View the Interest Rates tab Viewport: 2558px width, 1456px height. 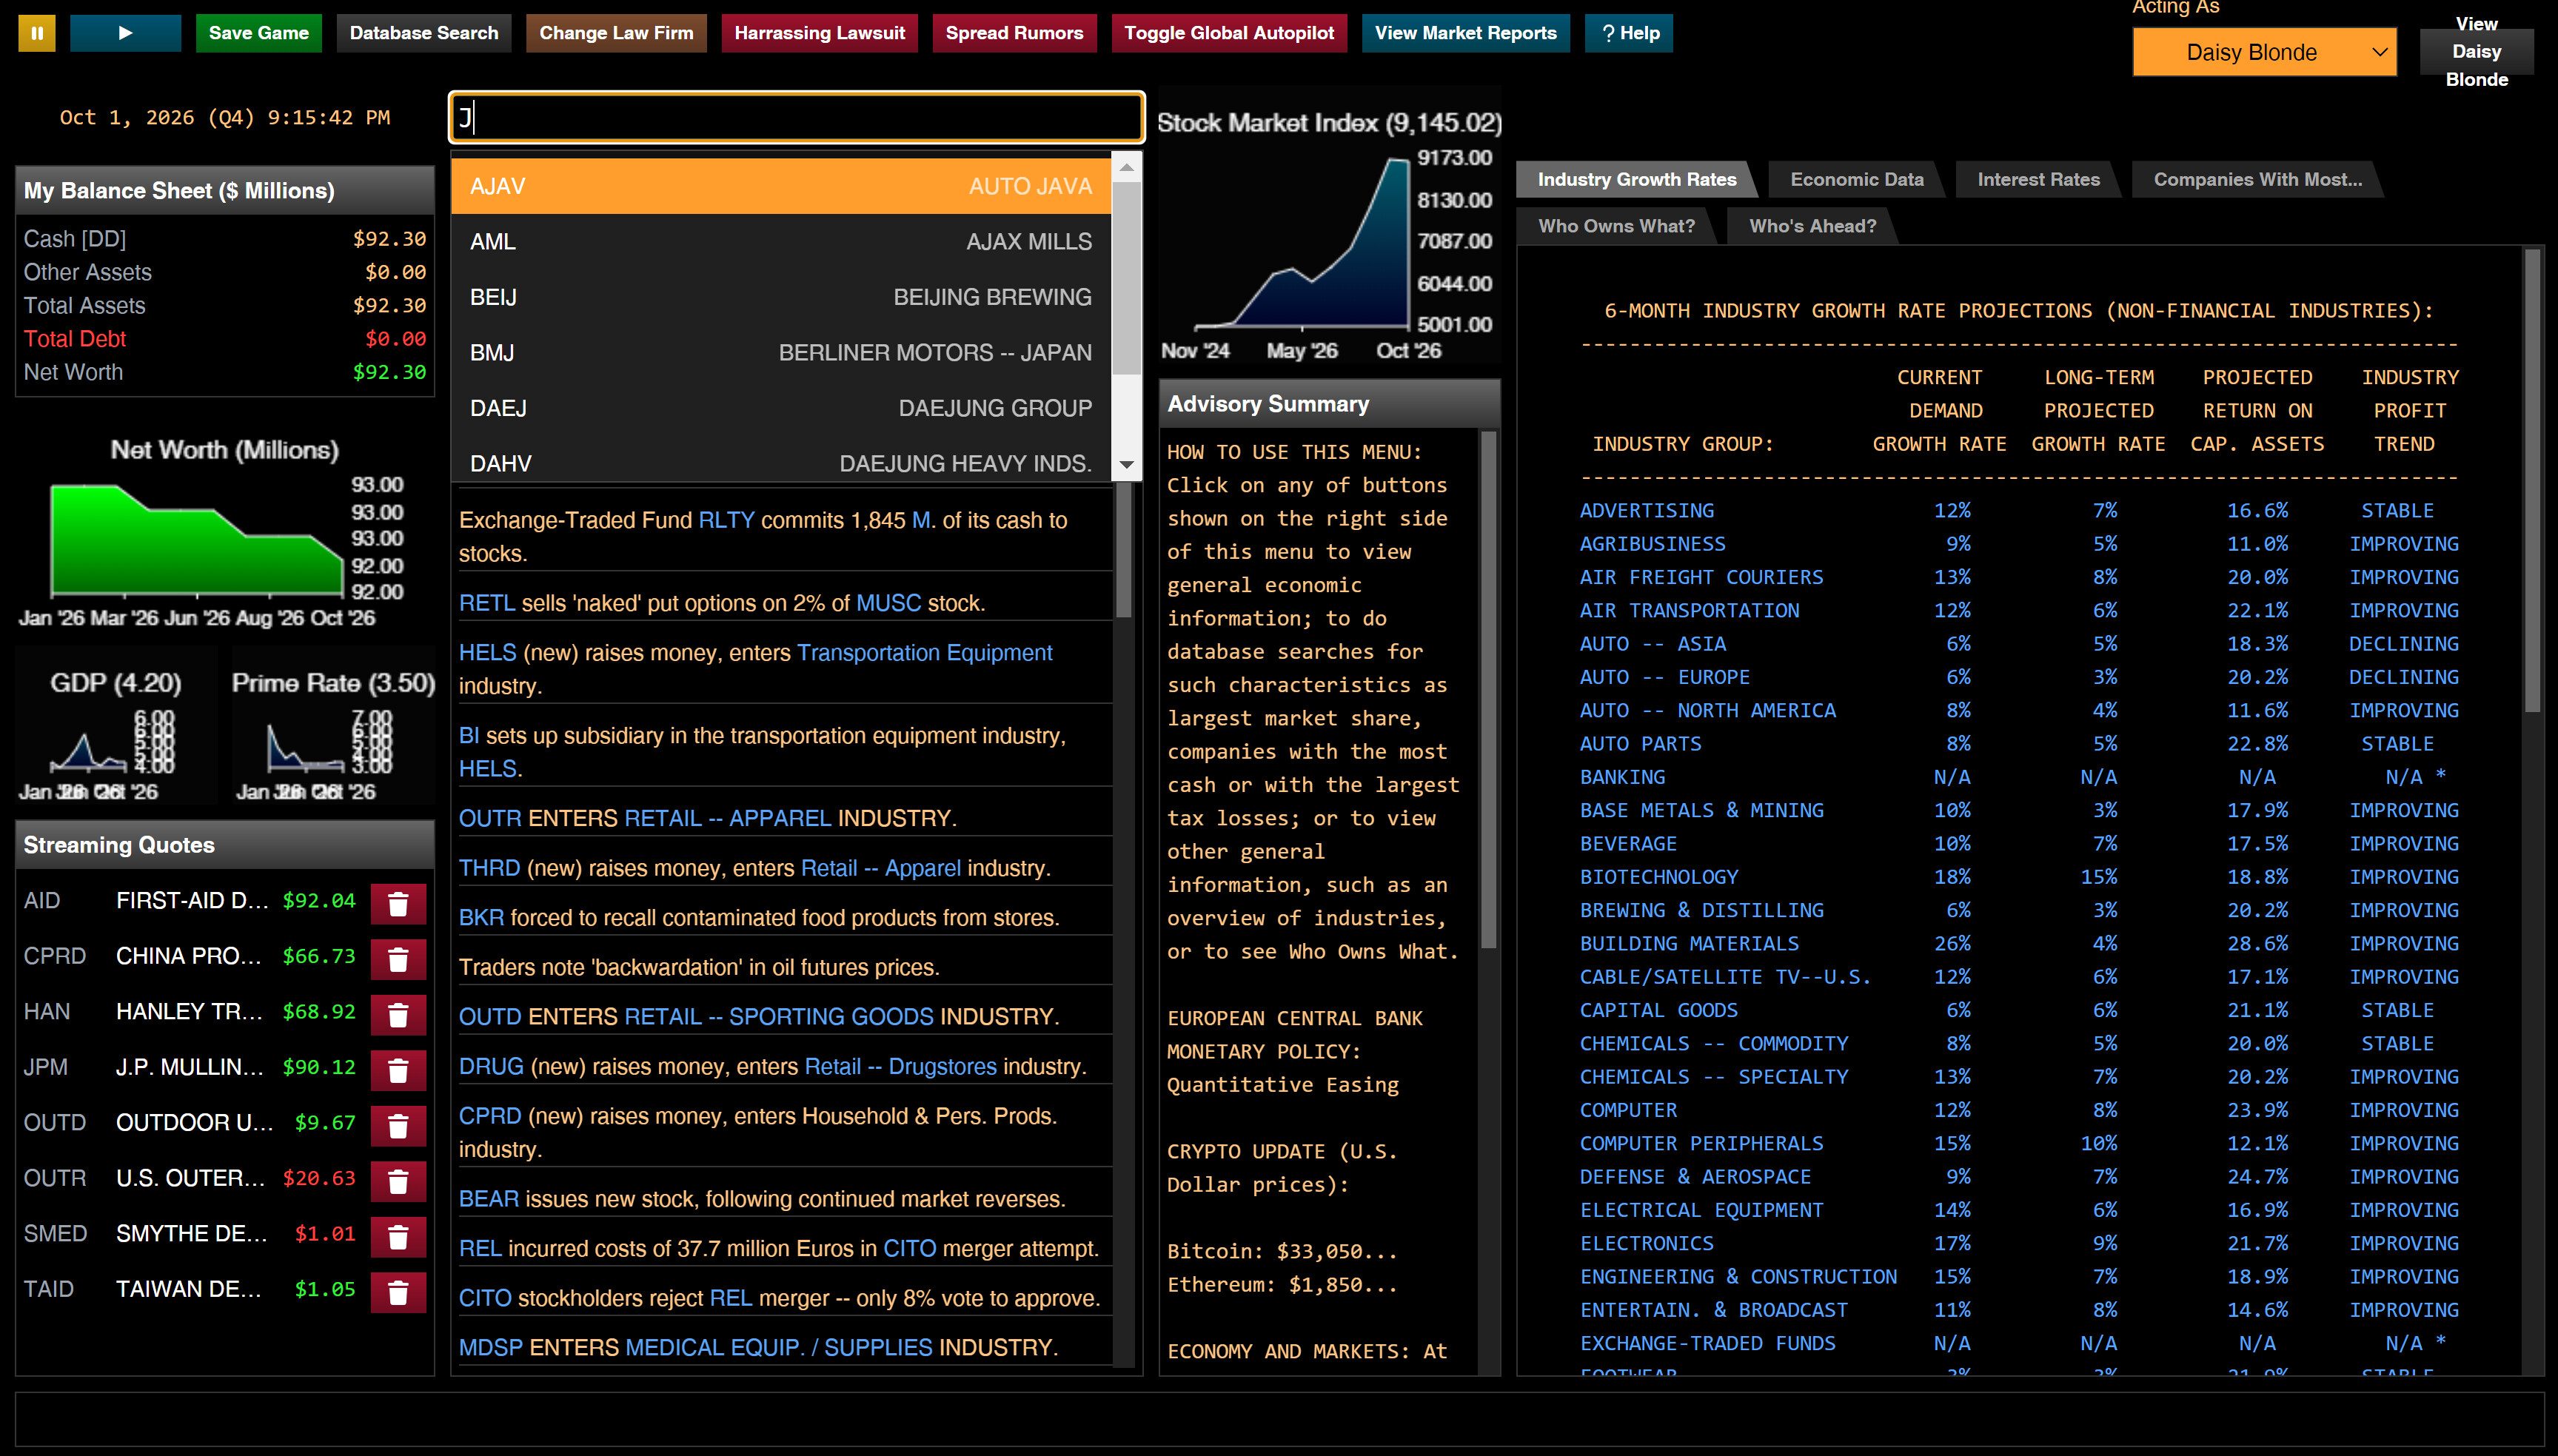pyautogui.click(x=2038, y=179)
